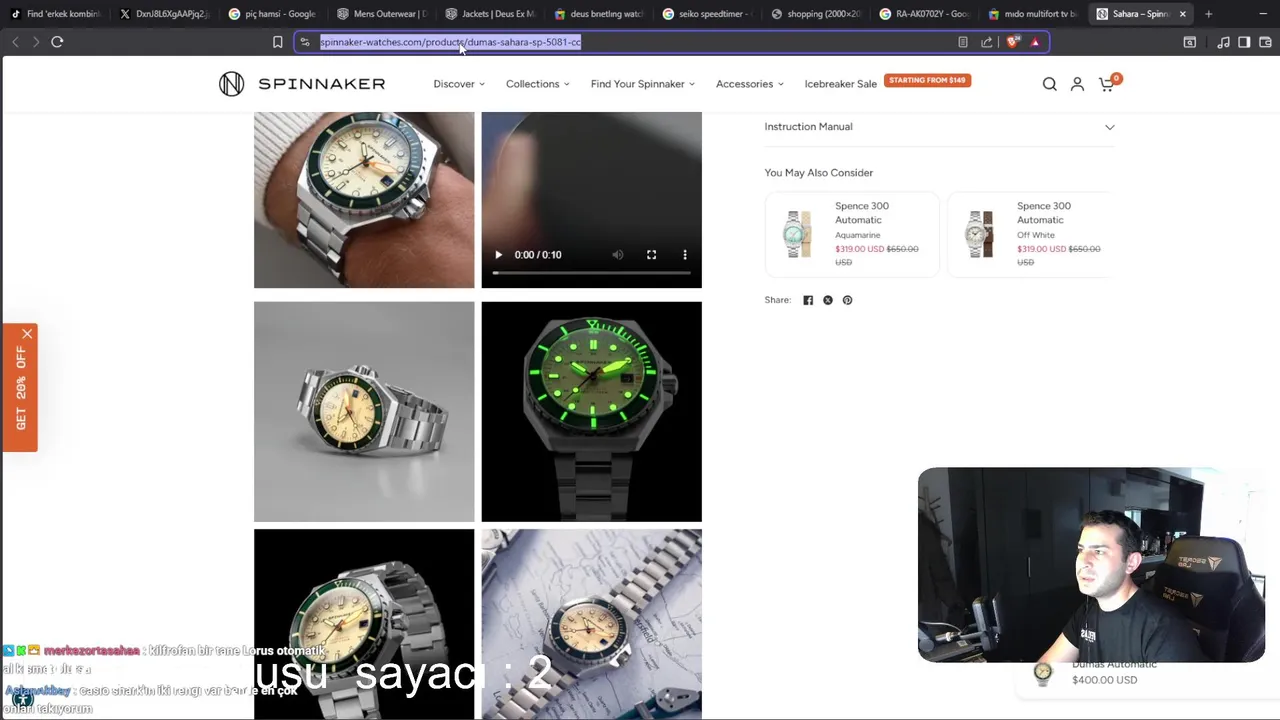Open Brave Shields panel
Viewport: 1280px width, 720px height.
(1012, 42)
